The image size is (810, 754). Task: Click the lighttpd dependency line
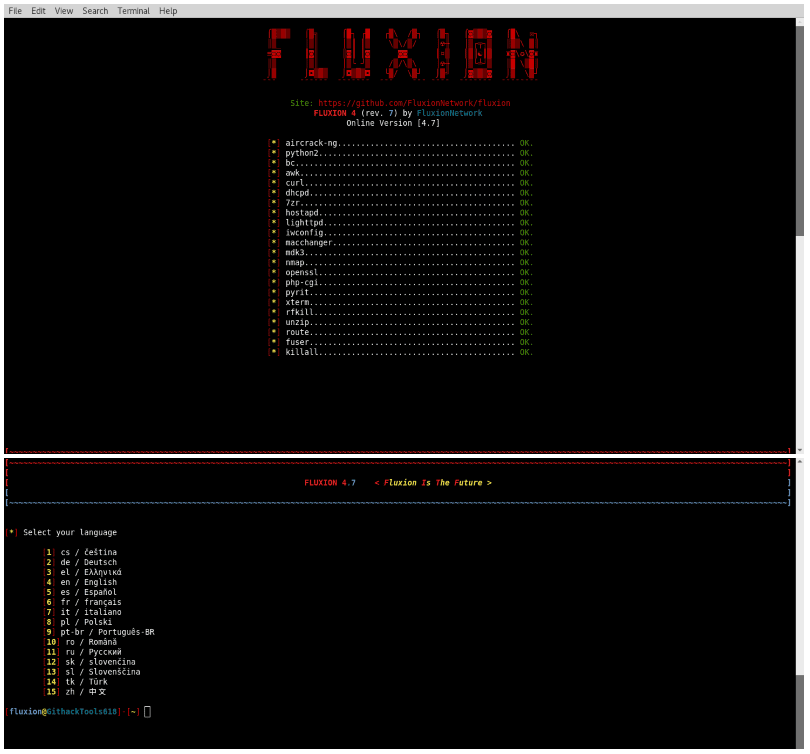[400, 223]
